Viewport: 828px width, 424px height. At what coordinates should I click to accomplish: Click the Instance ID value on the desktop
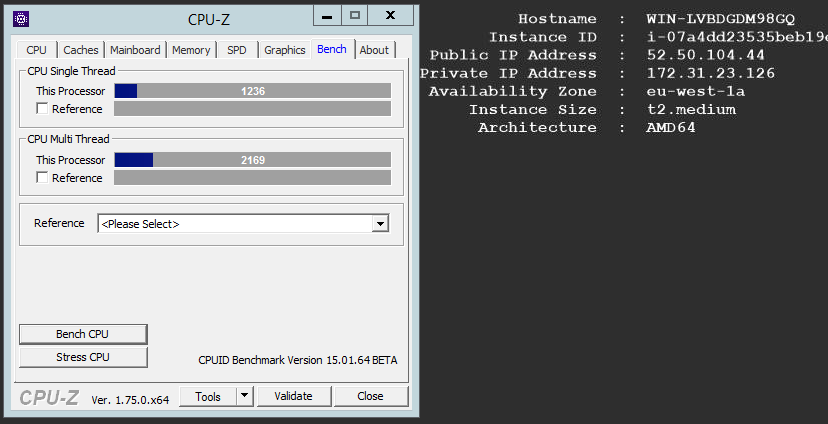[x=737, y=37]
